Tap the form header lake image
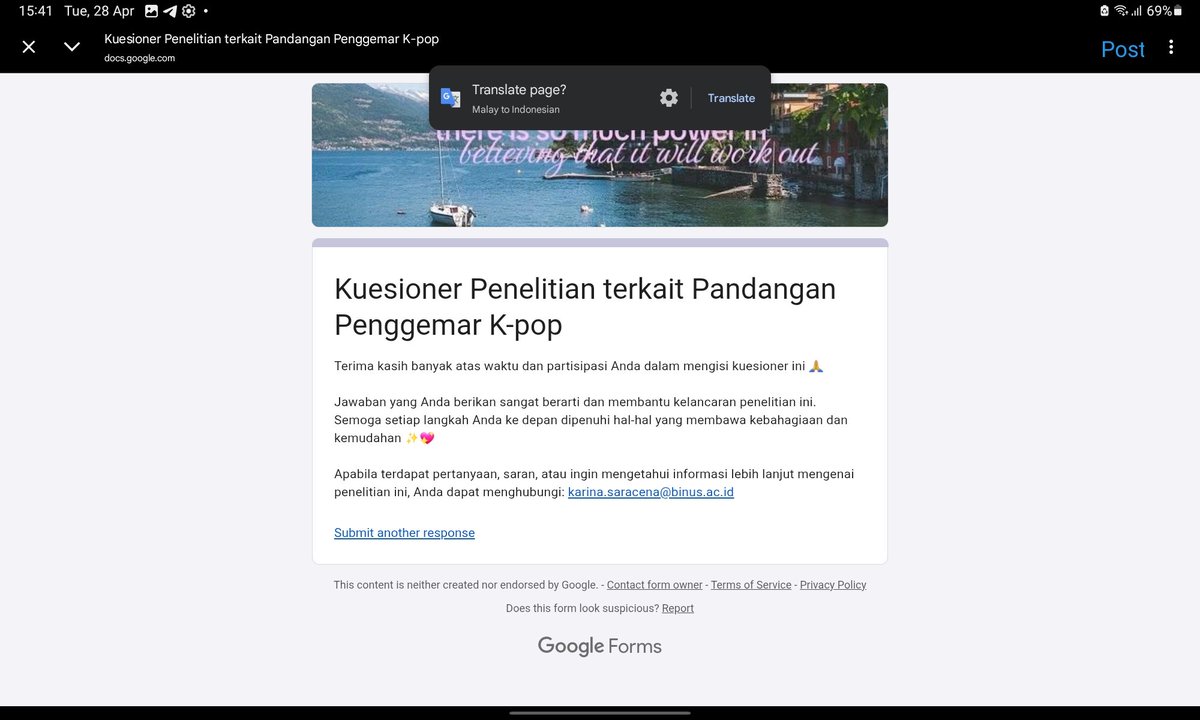This screenshot has height=720, width=1200. click(600, 155)
